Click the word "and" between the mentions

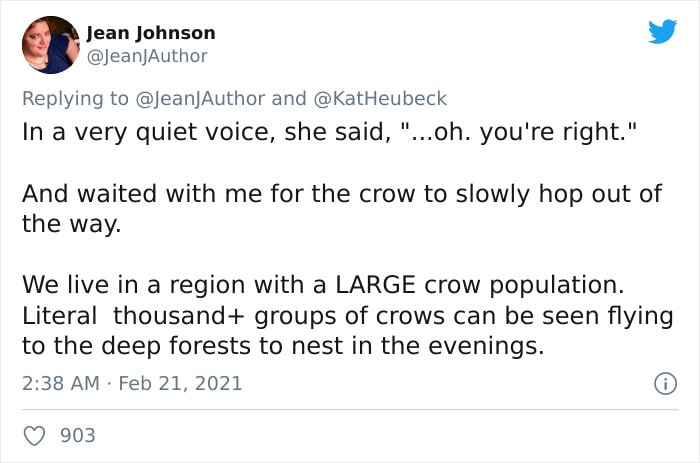click(x=289, y=98)
